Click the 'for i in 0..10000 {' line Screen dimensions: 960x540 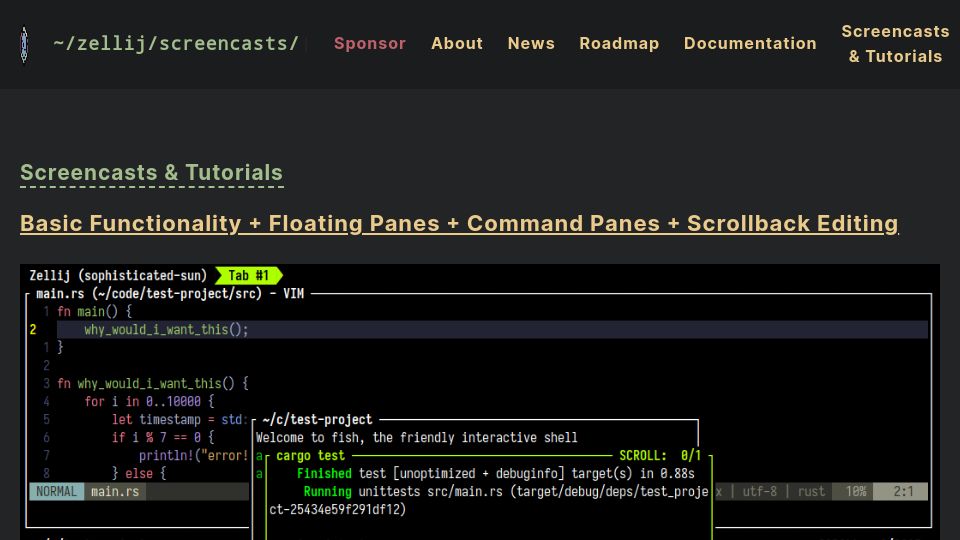(149, 402)
